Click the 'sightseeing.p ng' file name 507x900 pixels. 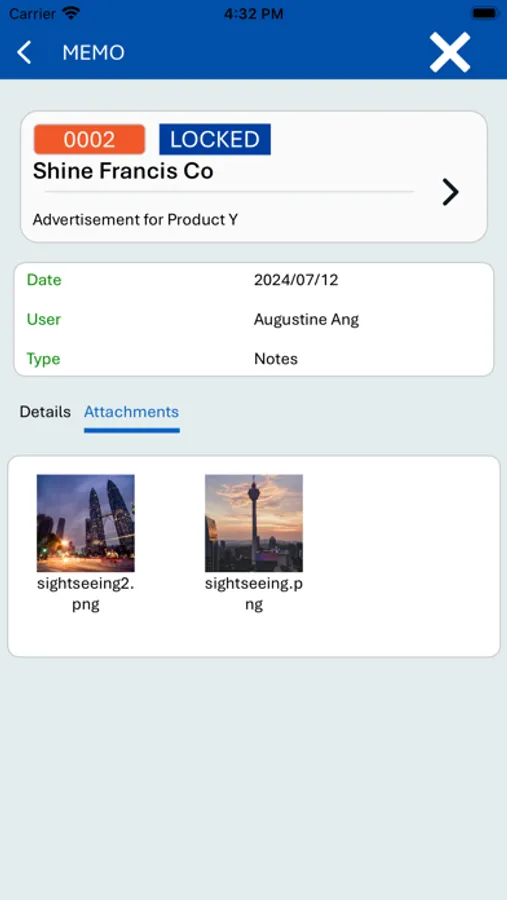(x=254, y=594)
